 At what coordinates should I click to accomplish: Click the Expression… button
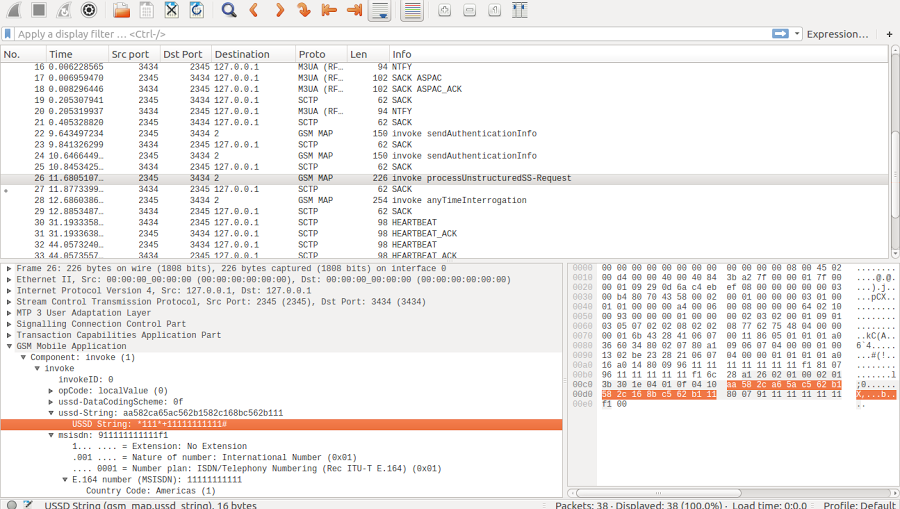click(x=837, y=34)
